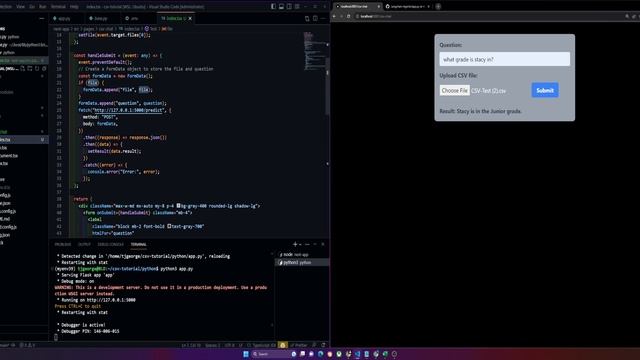Open changes compare icon in editor toolbar
This screenshot has width=640, height=360.
click(x=307, y=18)
